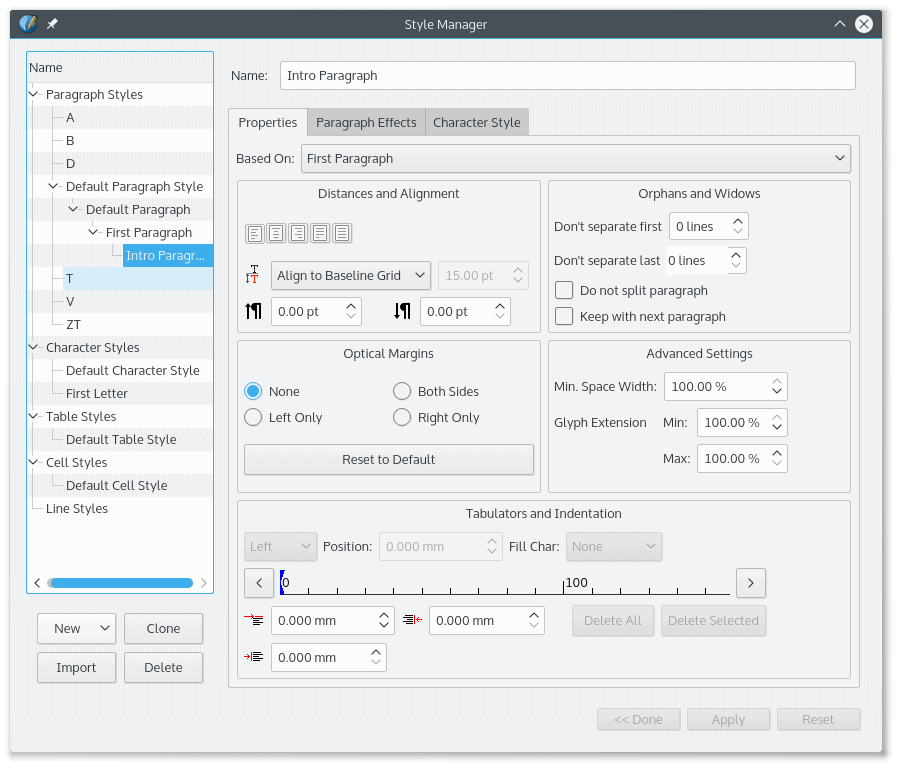Enable Keep with next paragraph

tap(563, 316)
